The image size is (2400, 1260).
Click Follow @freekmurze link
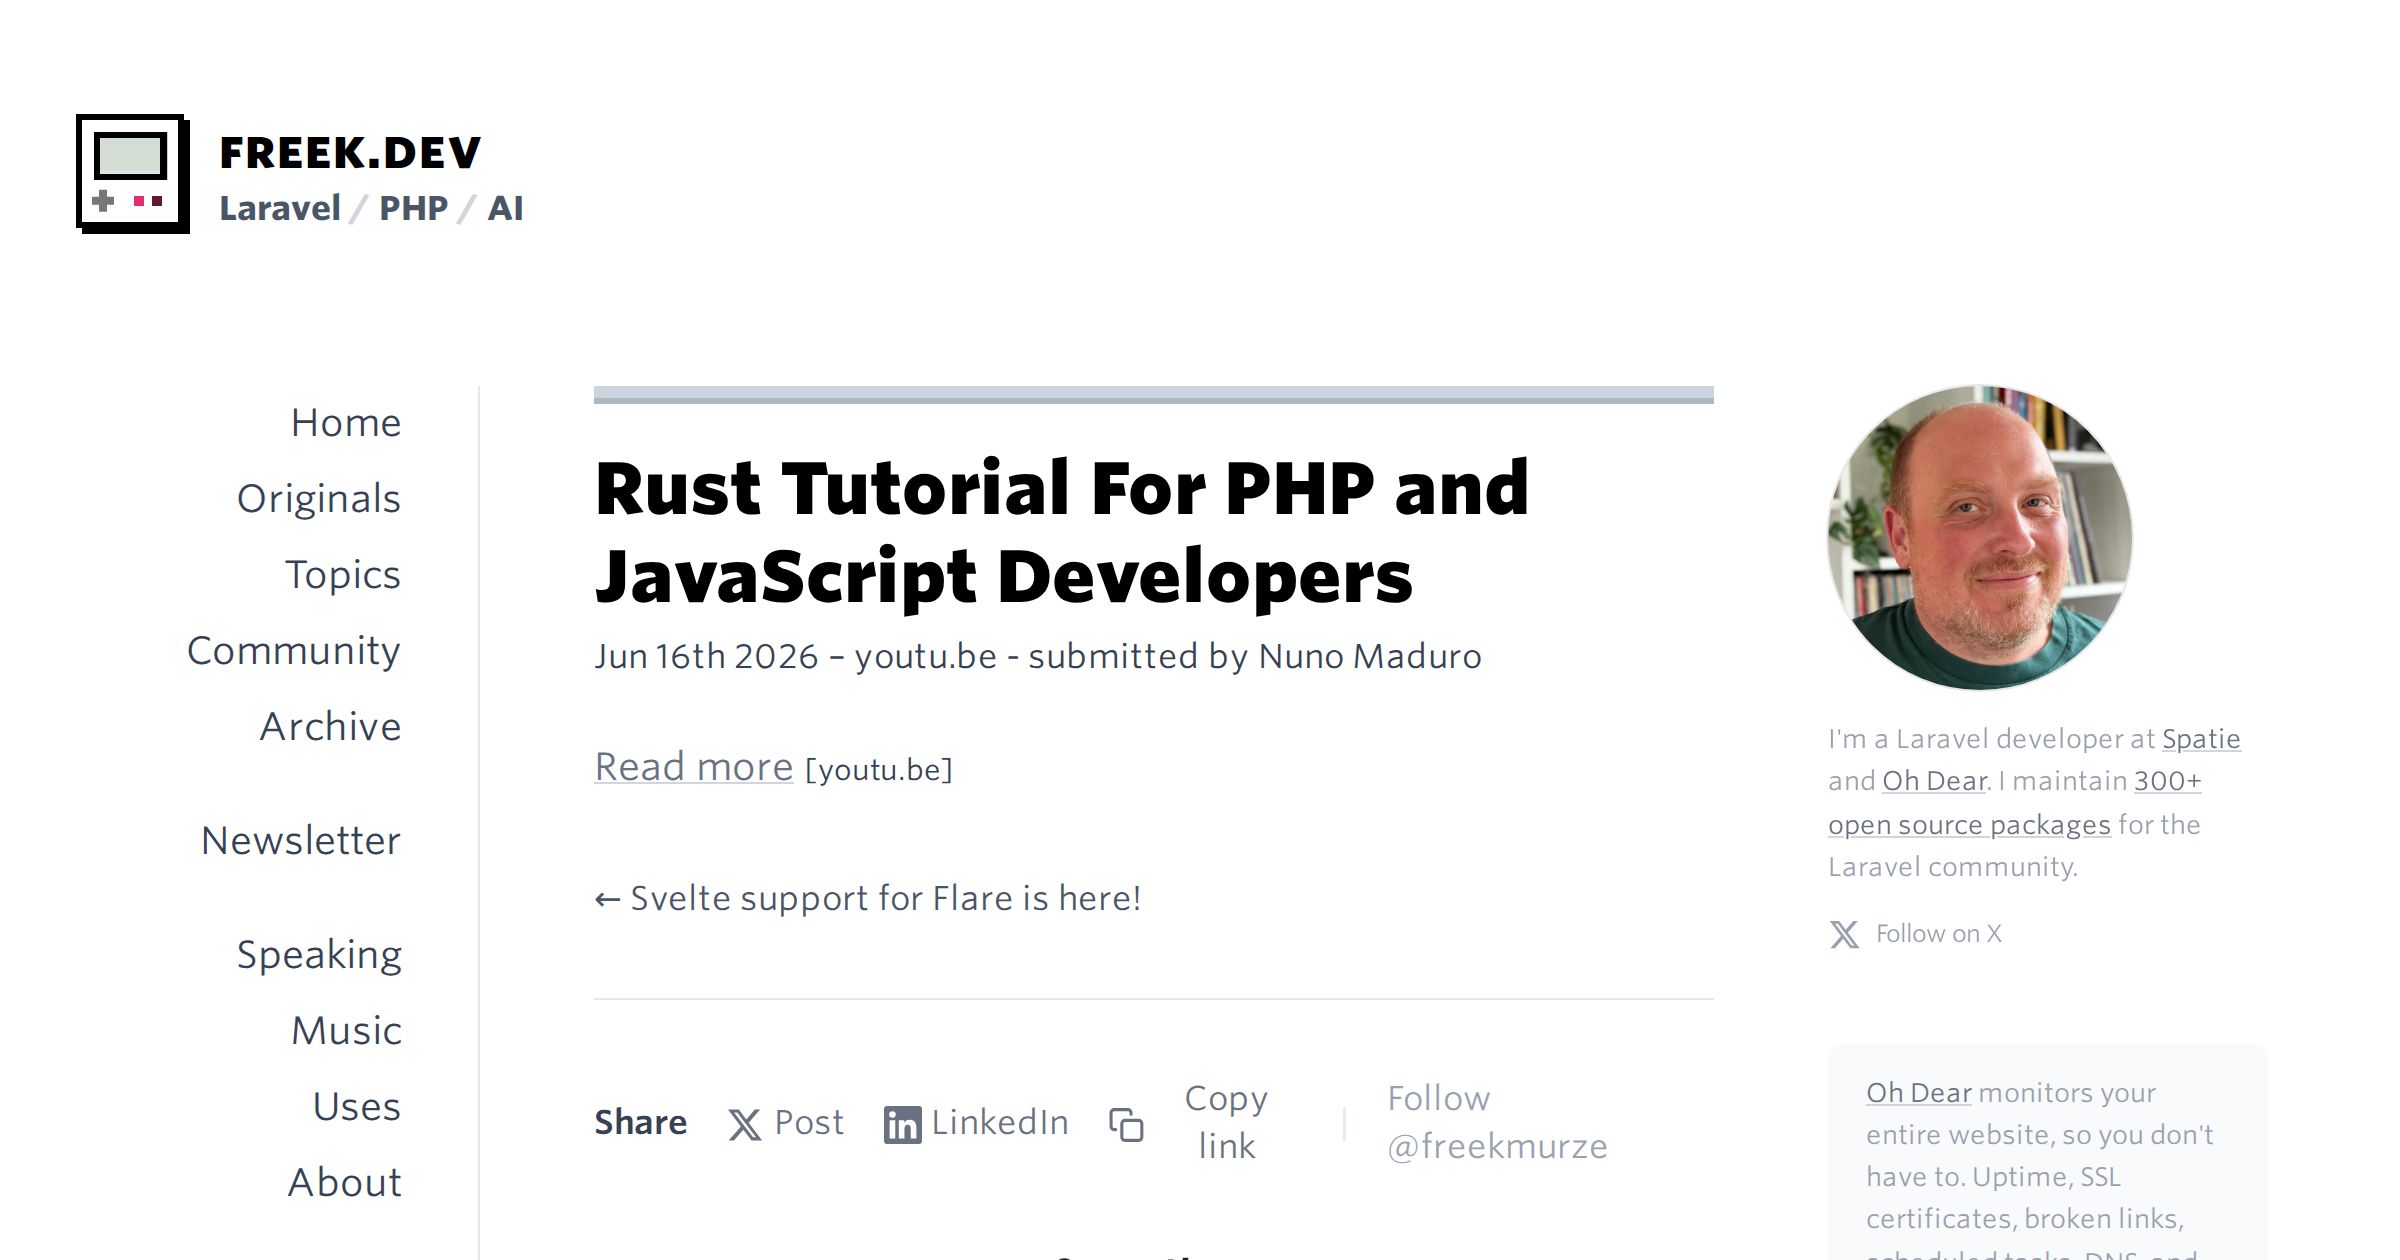pyautogui.click(x=1497, y=1122)
